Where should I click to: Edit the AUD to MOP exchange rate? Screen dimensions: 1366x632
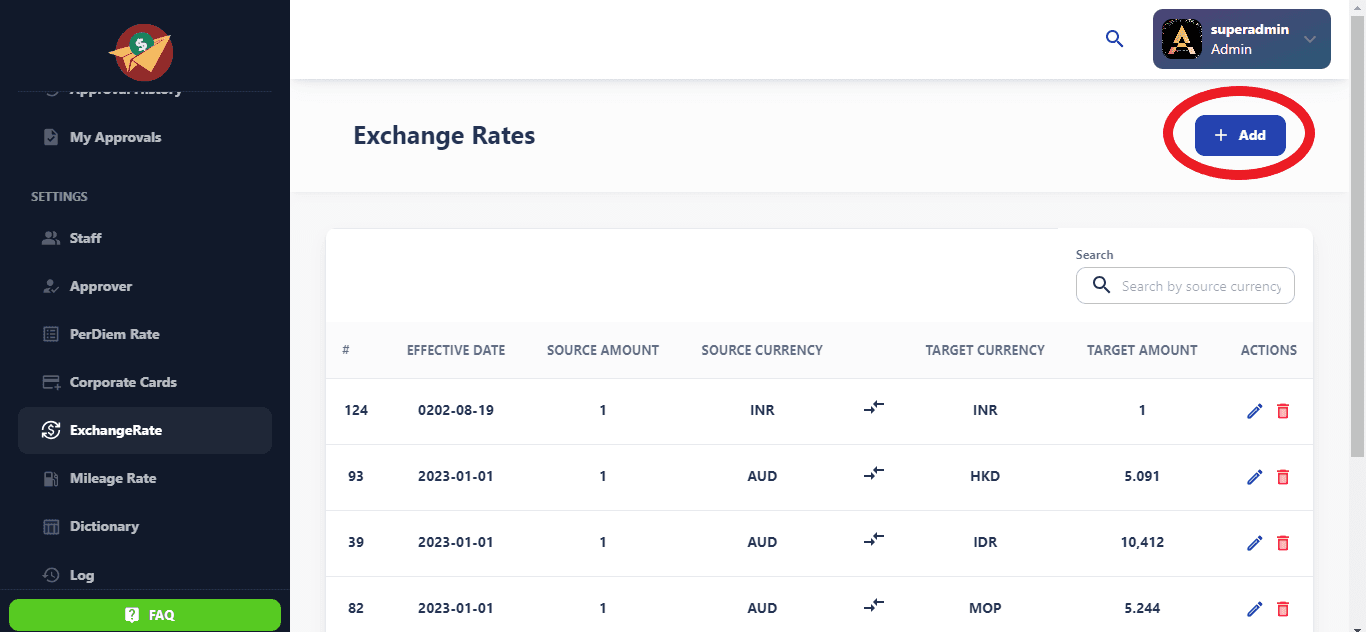coord(1255,609)
